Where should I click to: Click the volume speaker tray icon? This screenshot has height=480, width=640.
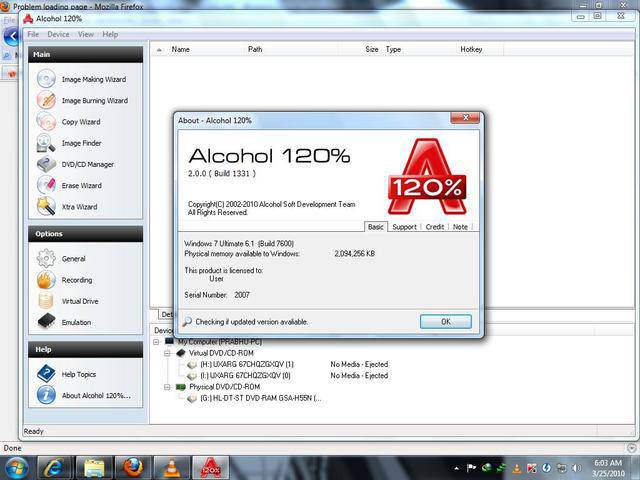(x=577, y=468)
